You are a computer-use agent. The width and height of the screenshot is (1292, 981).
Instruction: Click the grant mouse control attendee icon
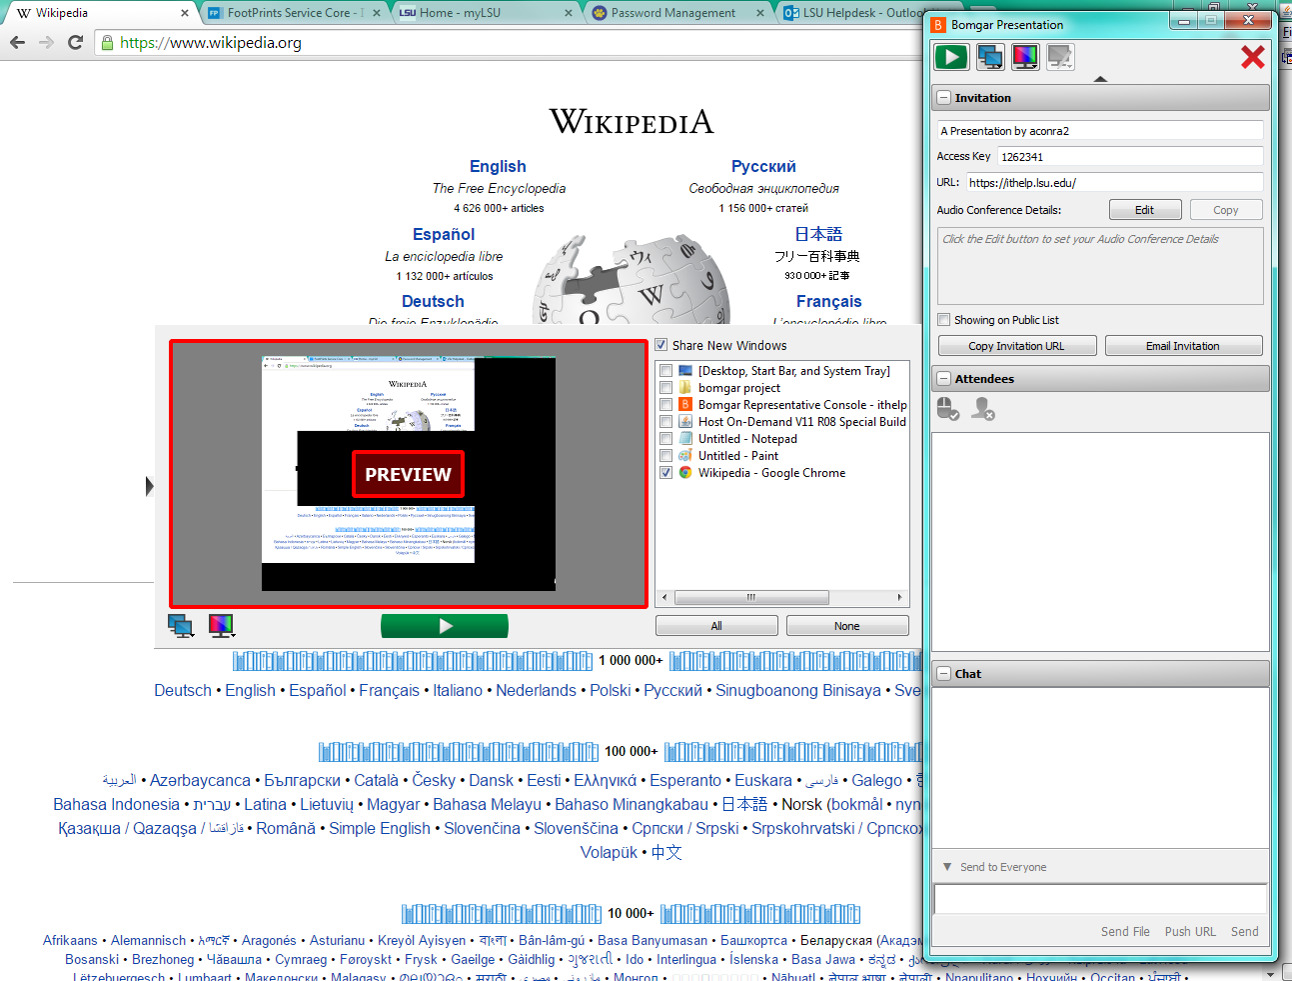(x=948, y=408)
